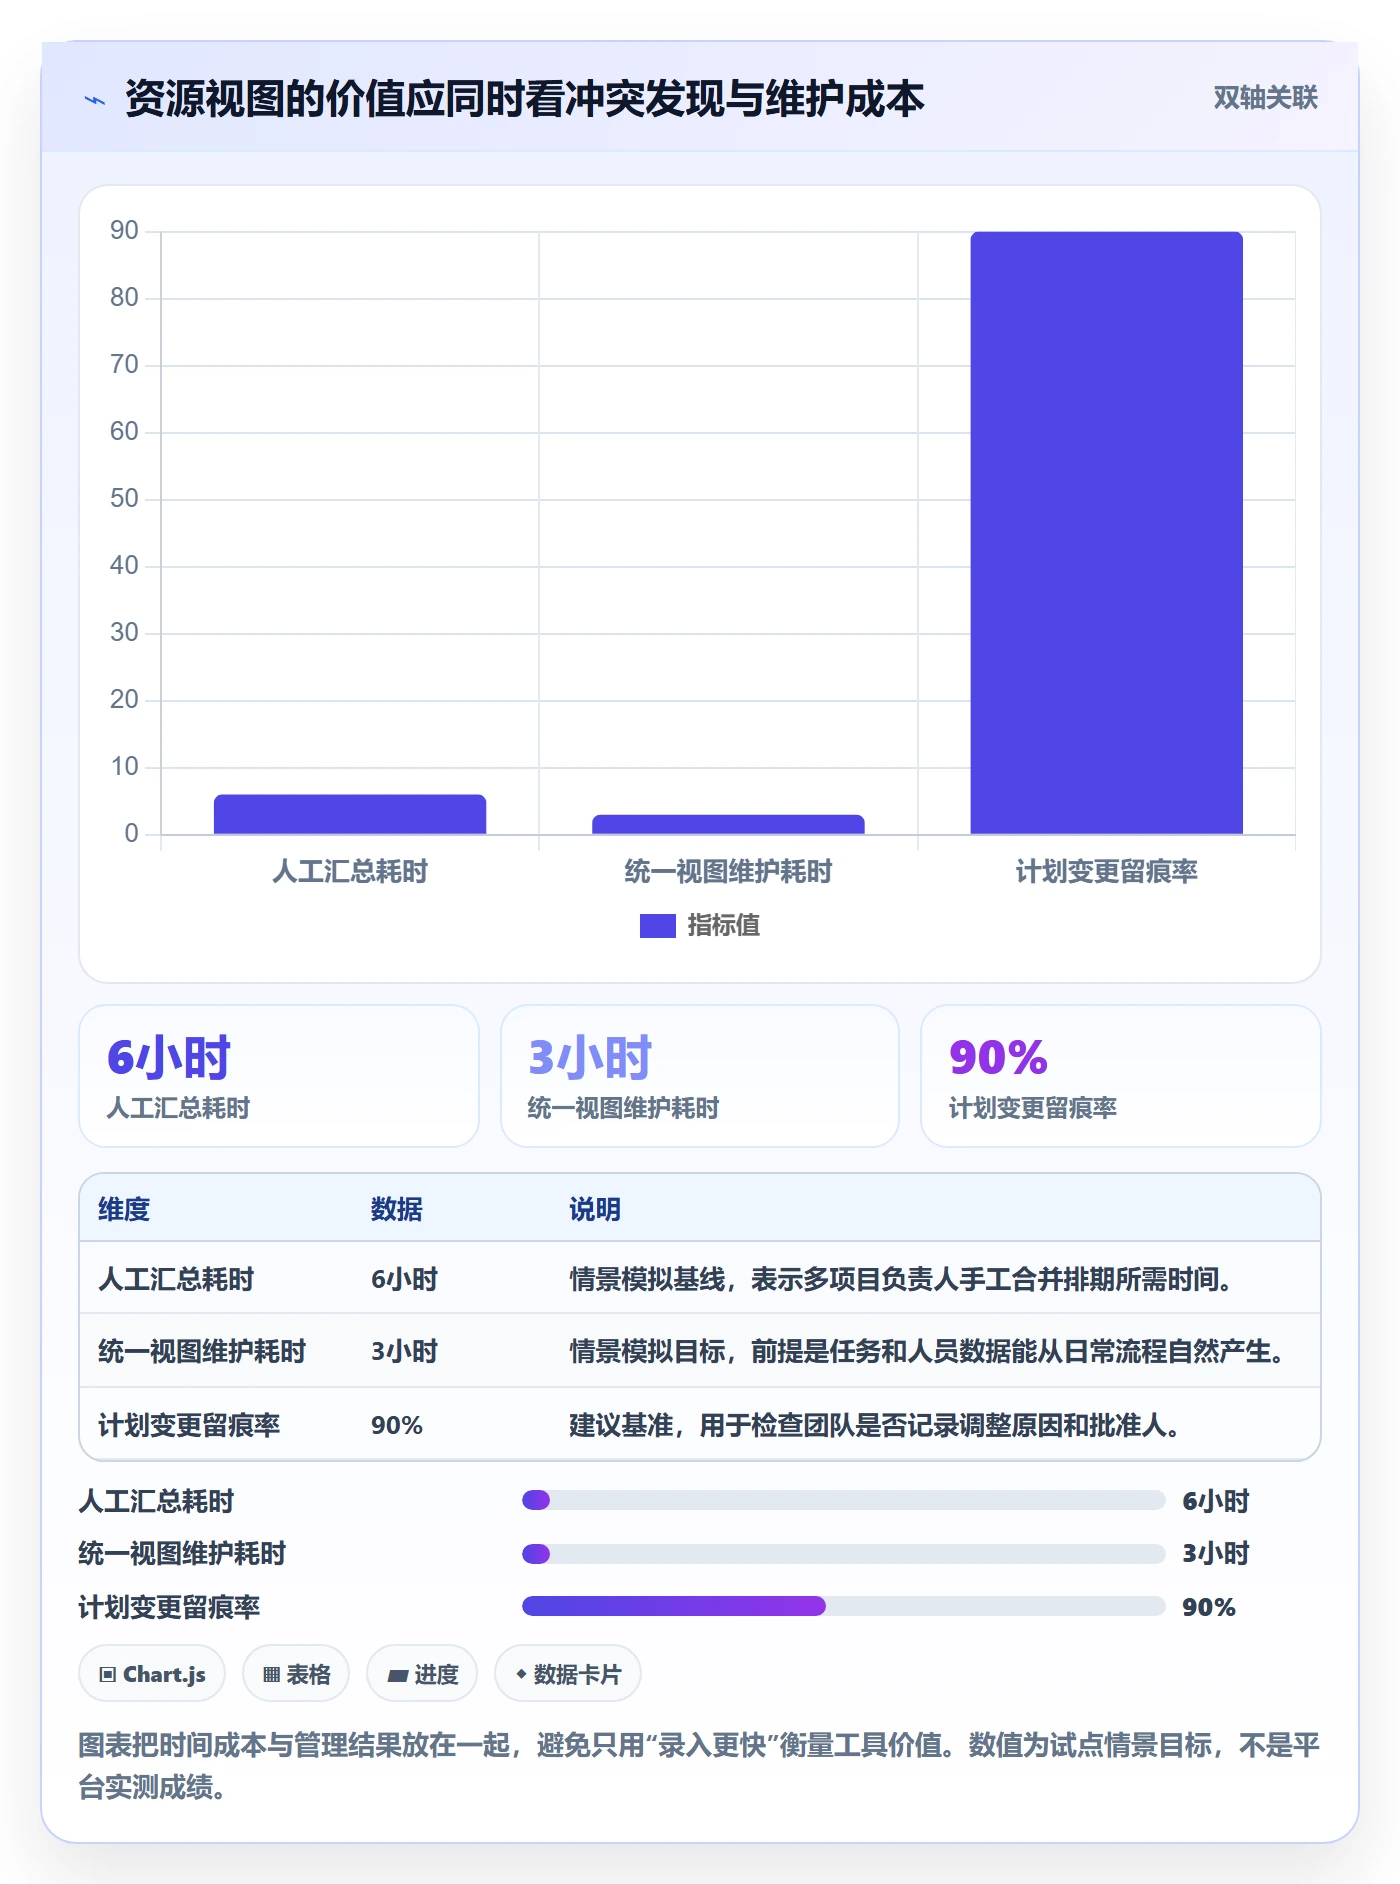Click description starting 情景模拟目标
This screenshot has width=1400, height=1884.
pos(927,1351)
